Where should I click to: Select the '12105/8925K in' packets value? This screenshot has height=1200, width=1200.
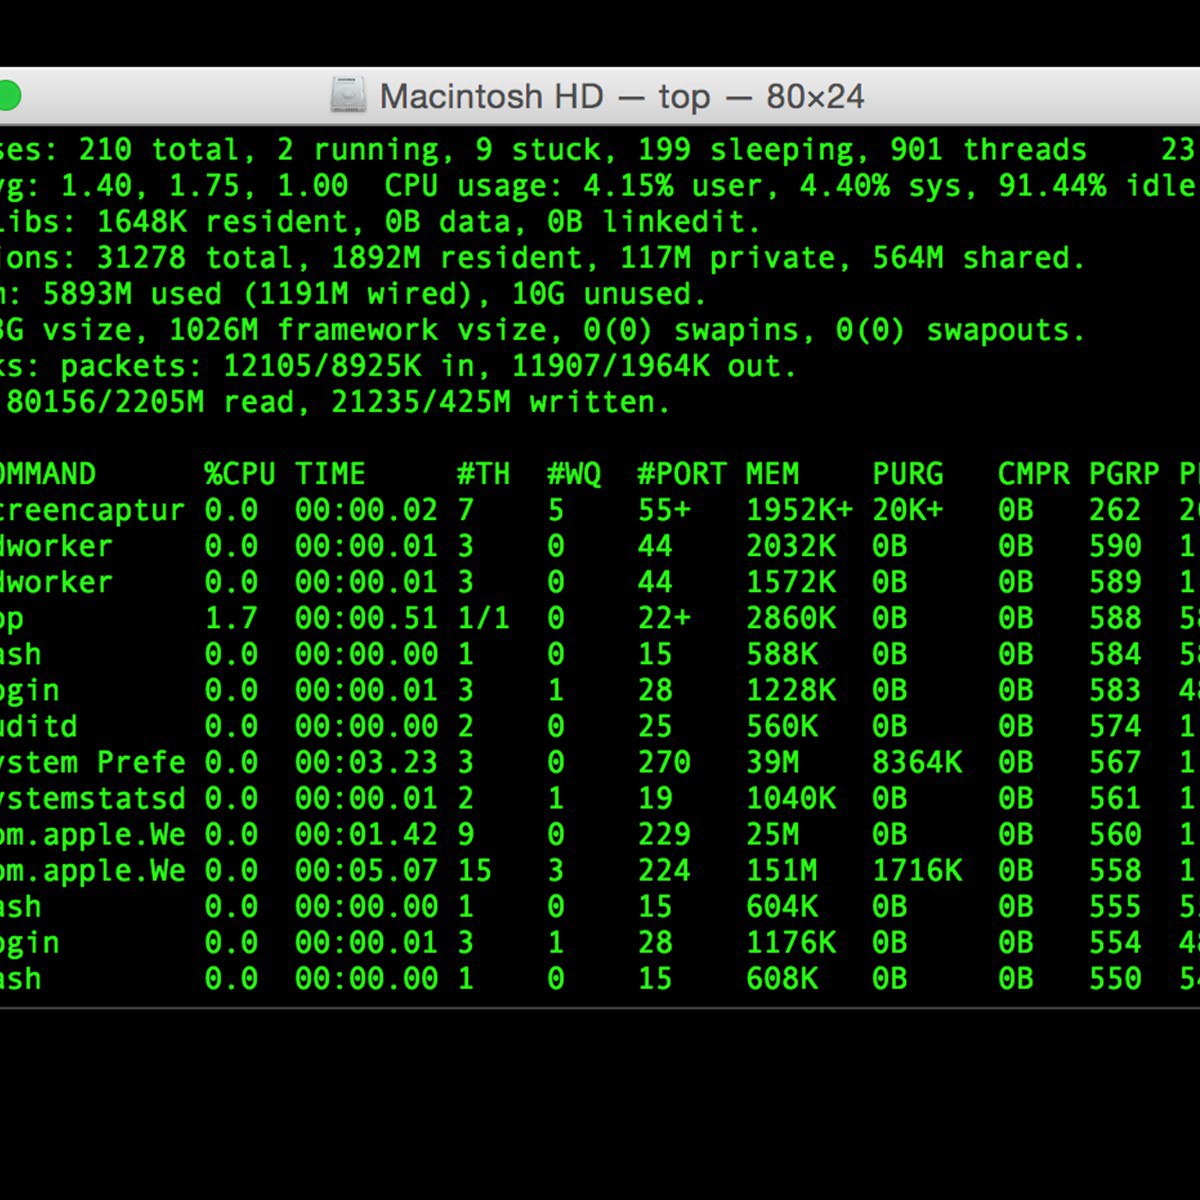point(349,366)
